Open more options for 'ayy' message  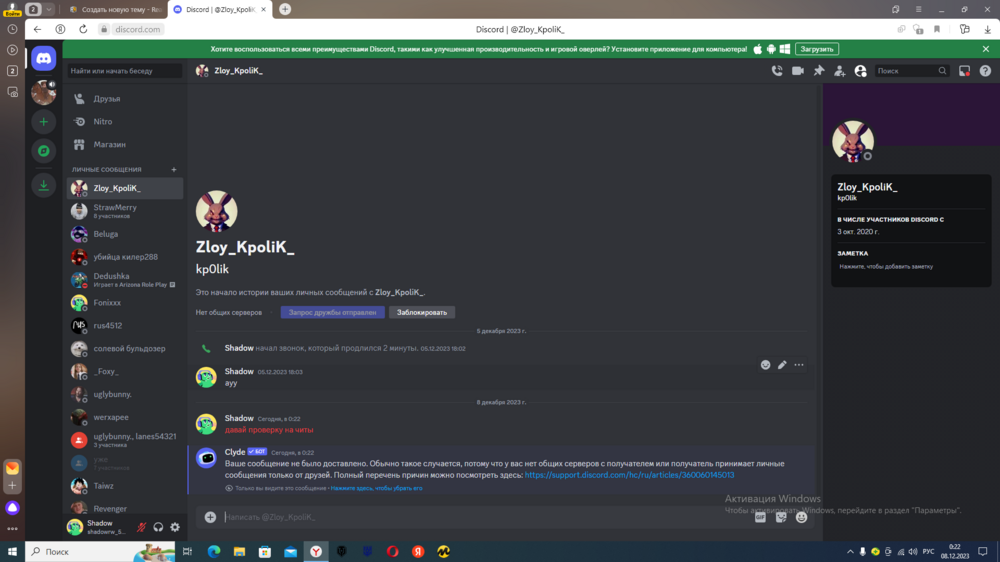[799, 365]
